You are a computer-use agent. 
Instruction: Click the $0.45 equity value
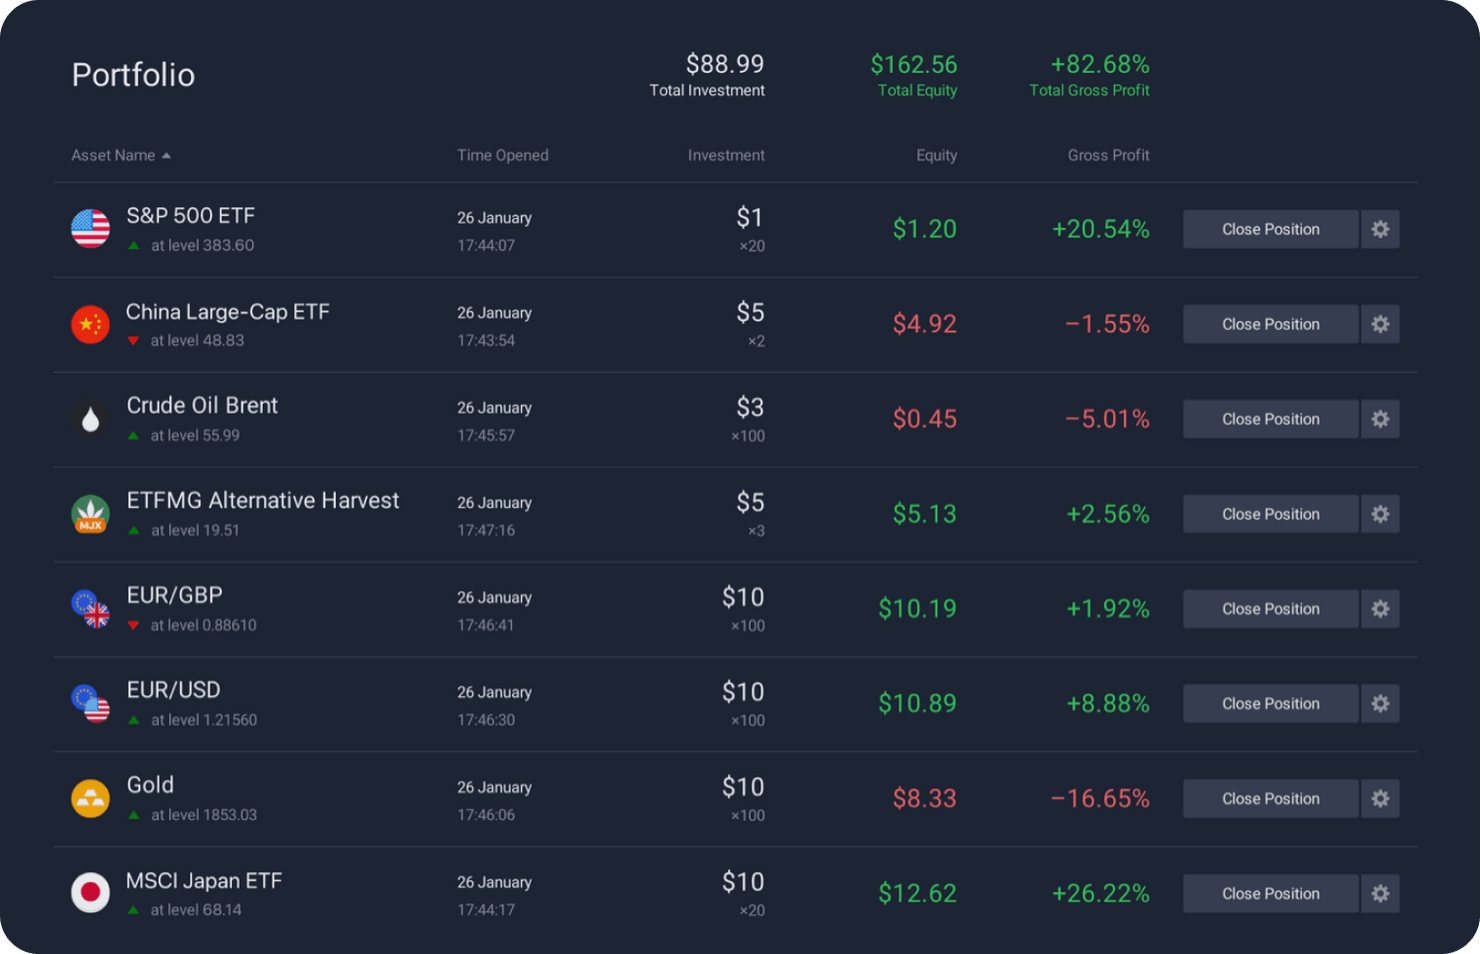pyautogui.click(x=925, y=419)
